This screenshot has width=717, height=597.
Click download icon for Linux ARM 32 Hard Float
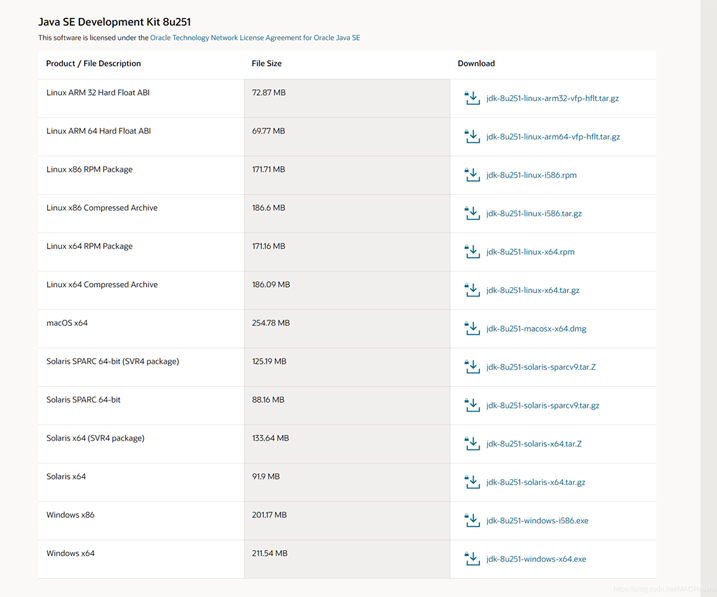tap(472, 98)
